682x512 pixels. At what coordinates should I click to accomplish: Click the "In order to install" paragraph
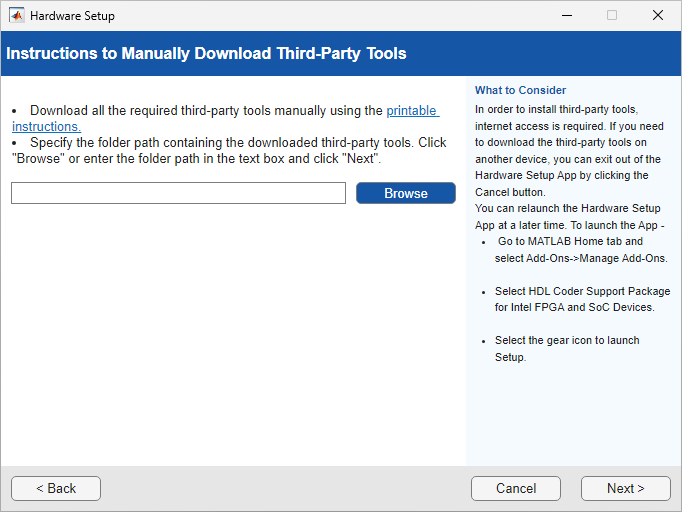pos(567,150)
